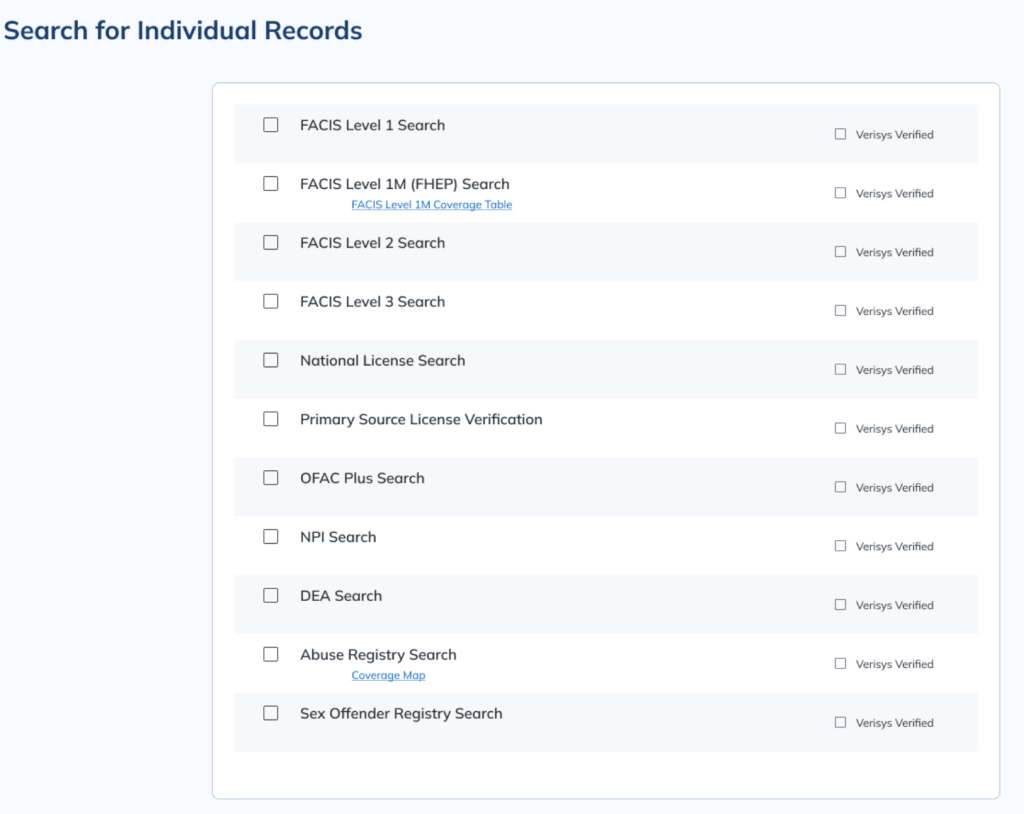Enable the OFAC Plus Search checkbox
1024x814 pixels.
[x=271, y=478]
